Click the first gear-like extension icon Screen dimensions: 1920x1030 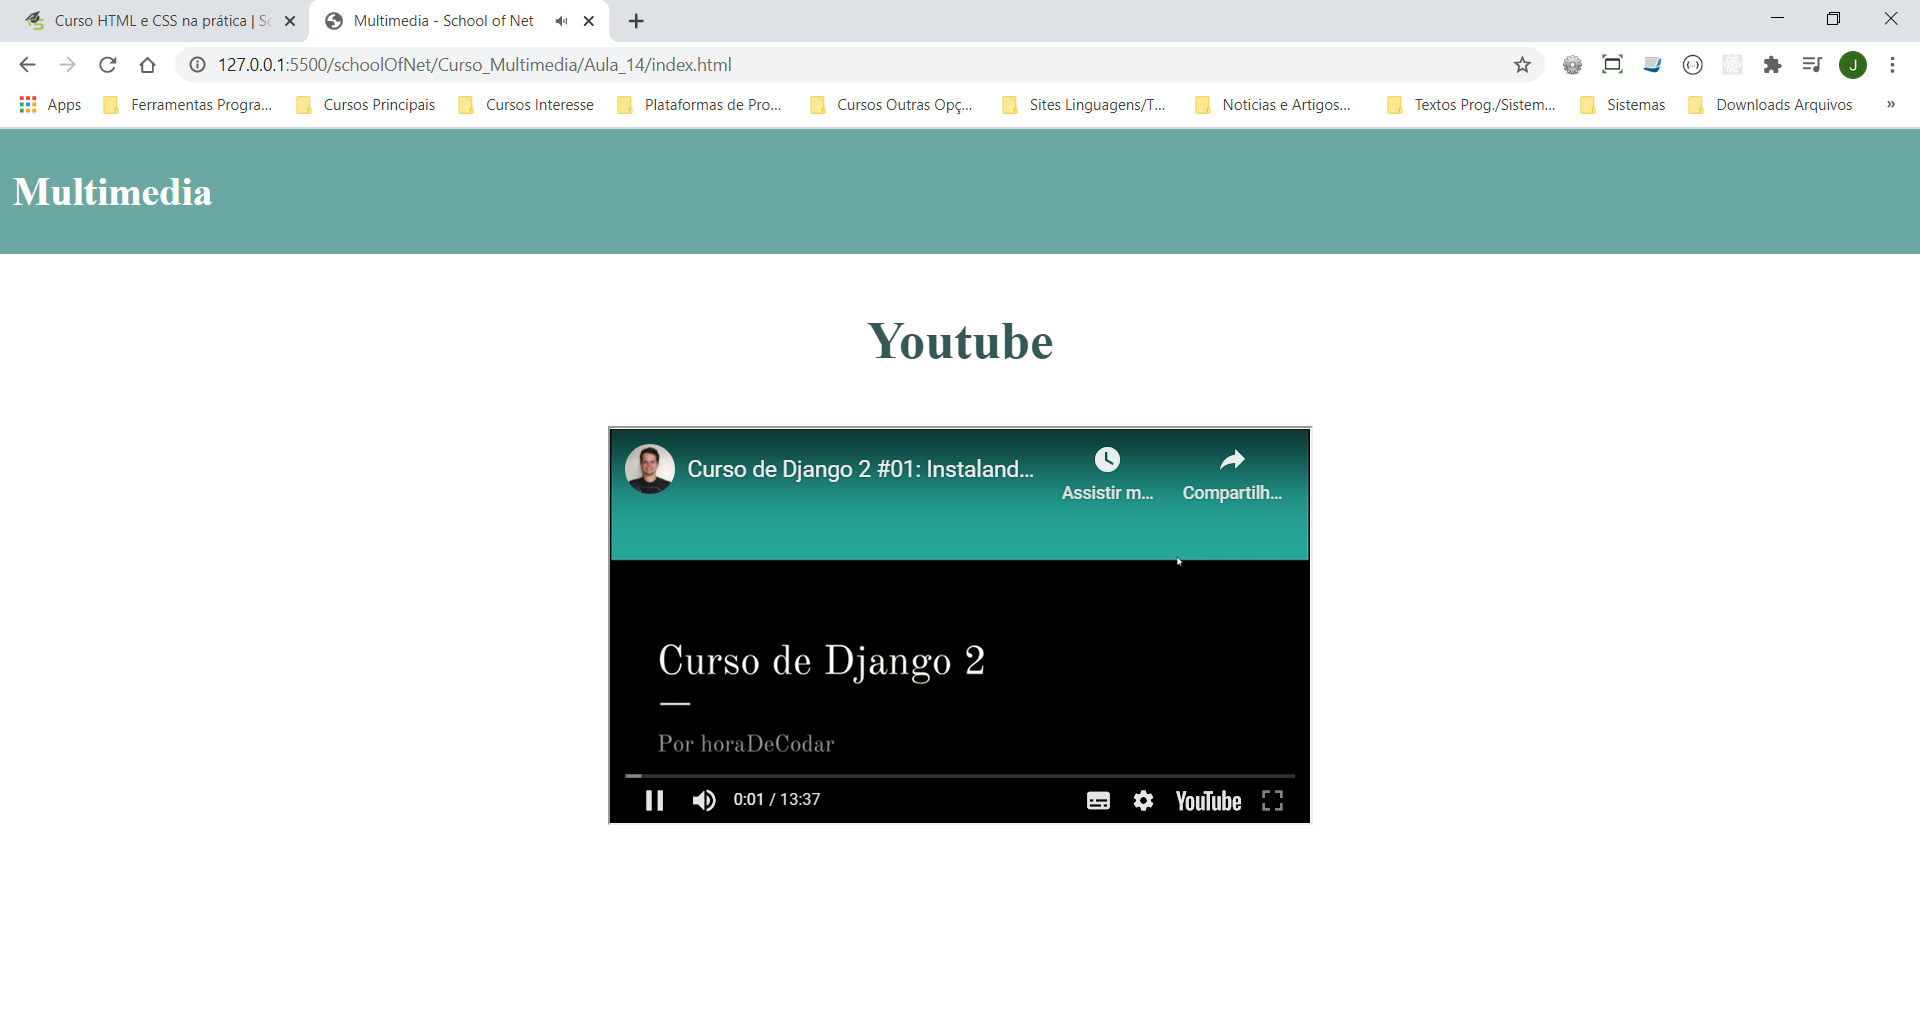click(x=1572, y=65)
